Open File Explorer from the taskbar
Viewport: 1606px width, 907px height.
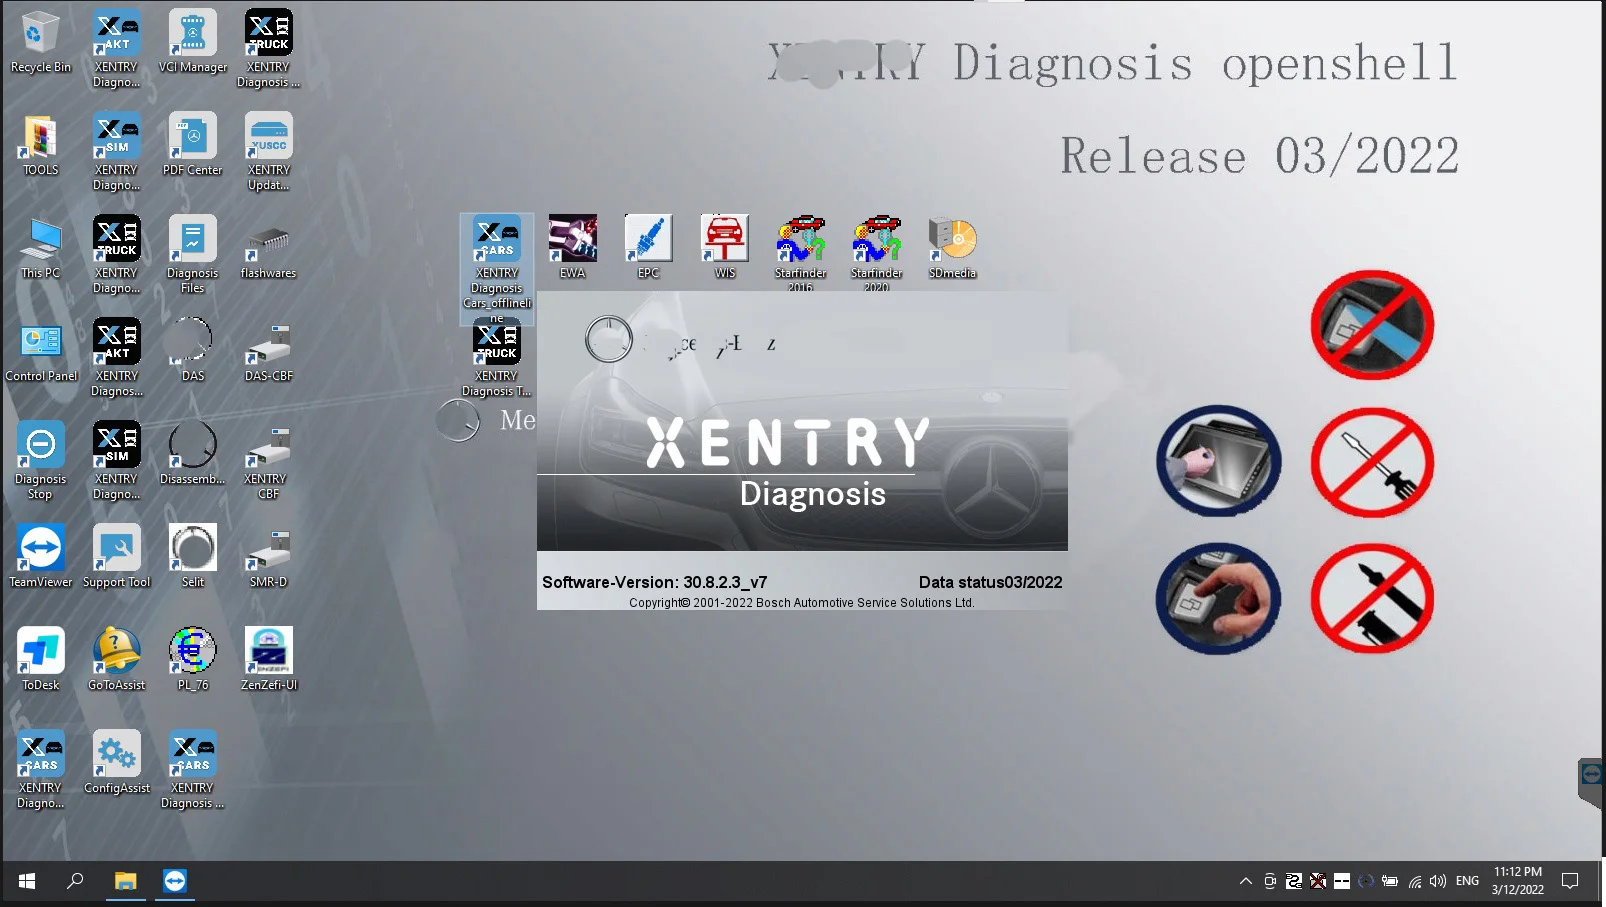[125, 881]
